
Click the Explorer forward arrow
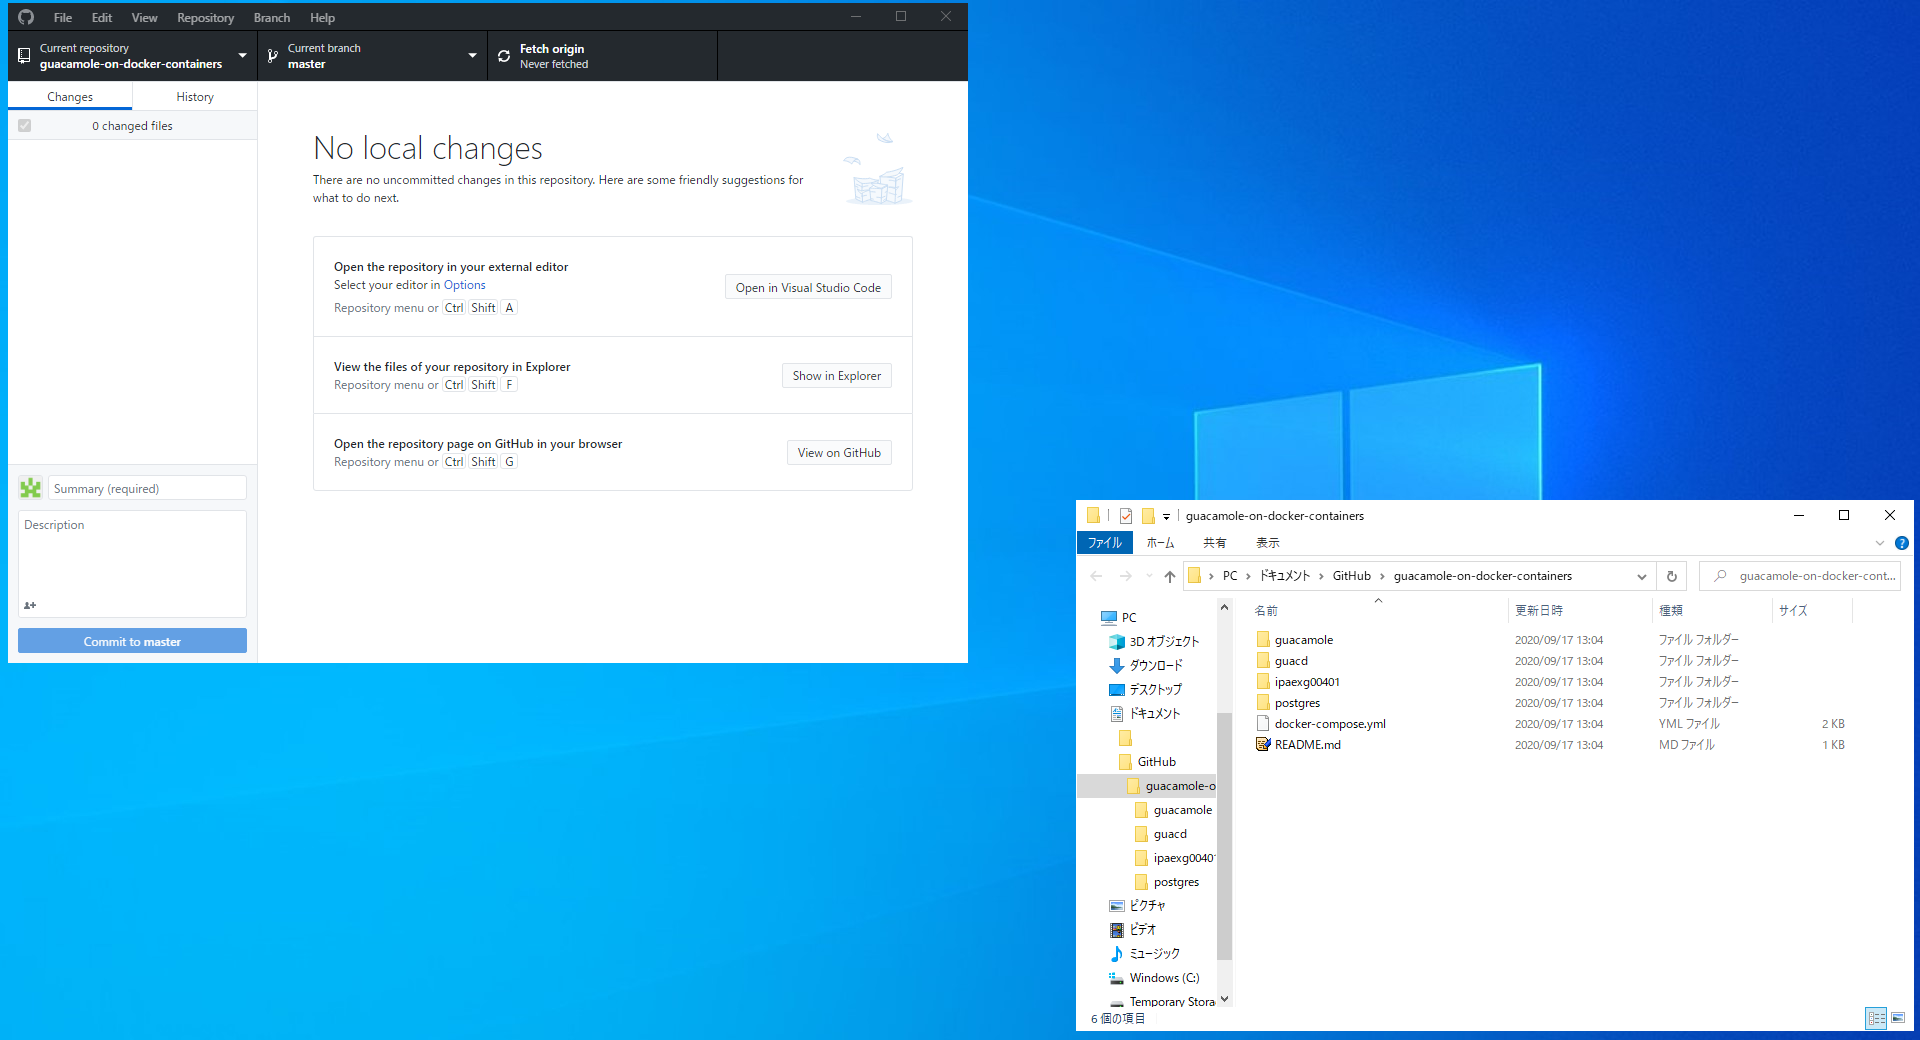1126,576
